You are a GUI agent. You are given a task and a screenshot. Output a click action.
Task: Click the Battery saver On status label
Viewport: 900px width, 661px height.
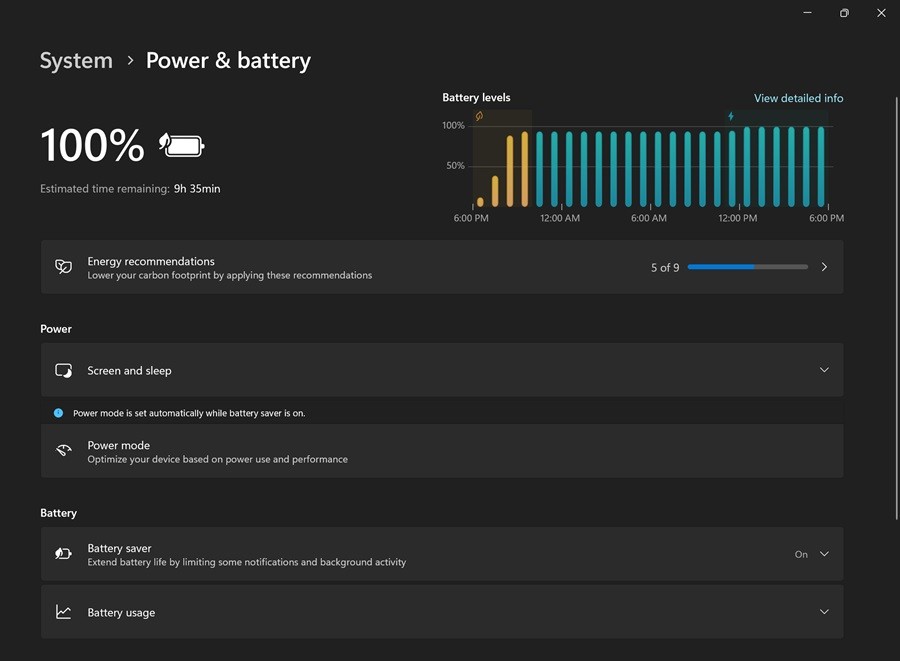tap(801, 554)
